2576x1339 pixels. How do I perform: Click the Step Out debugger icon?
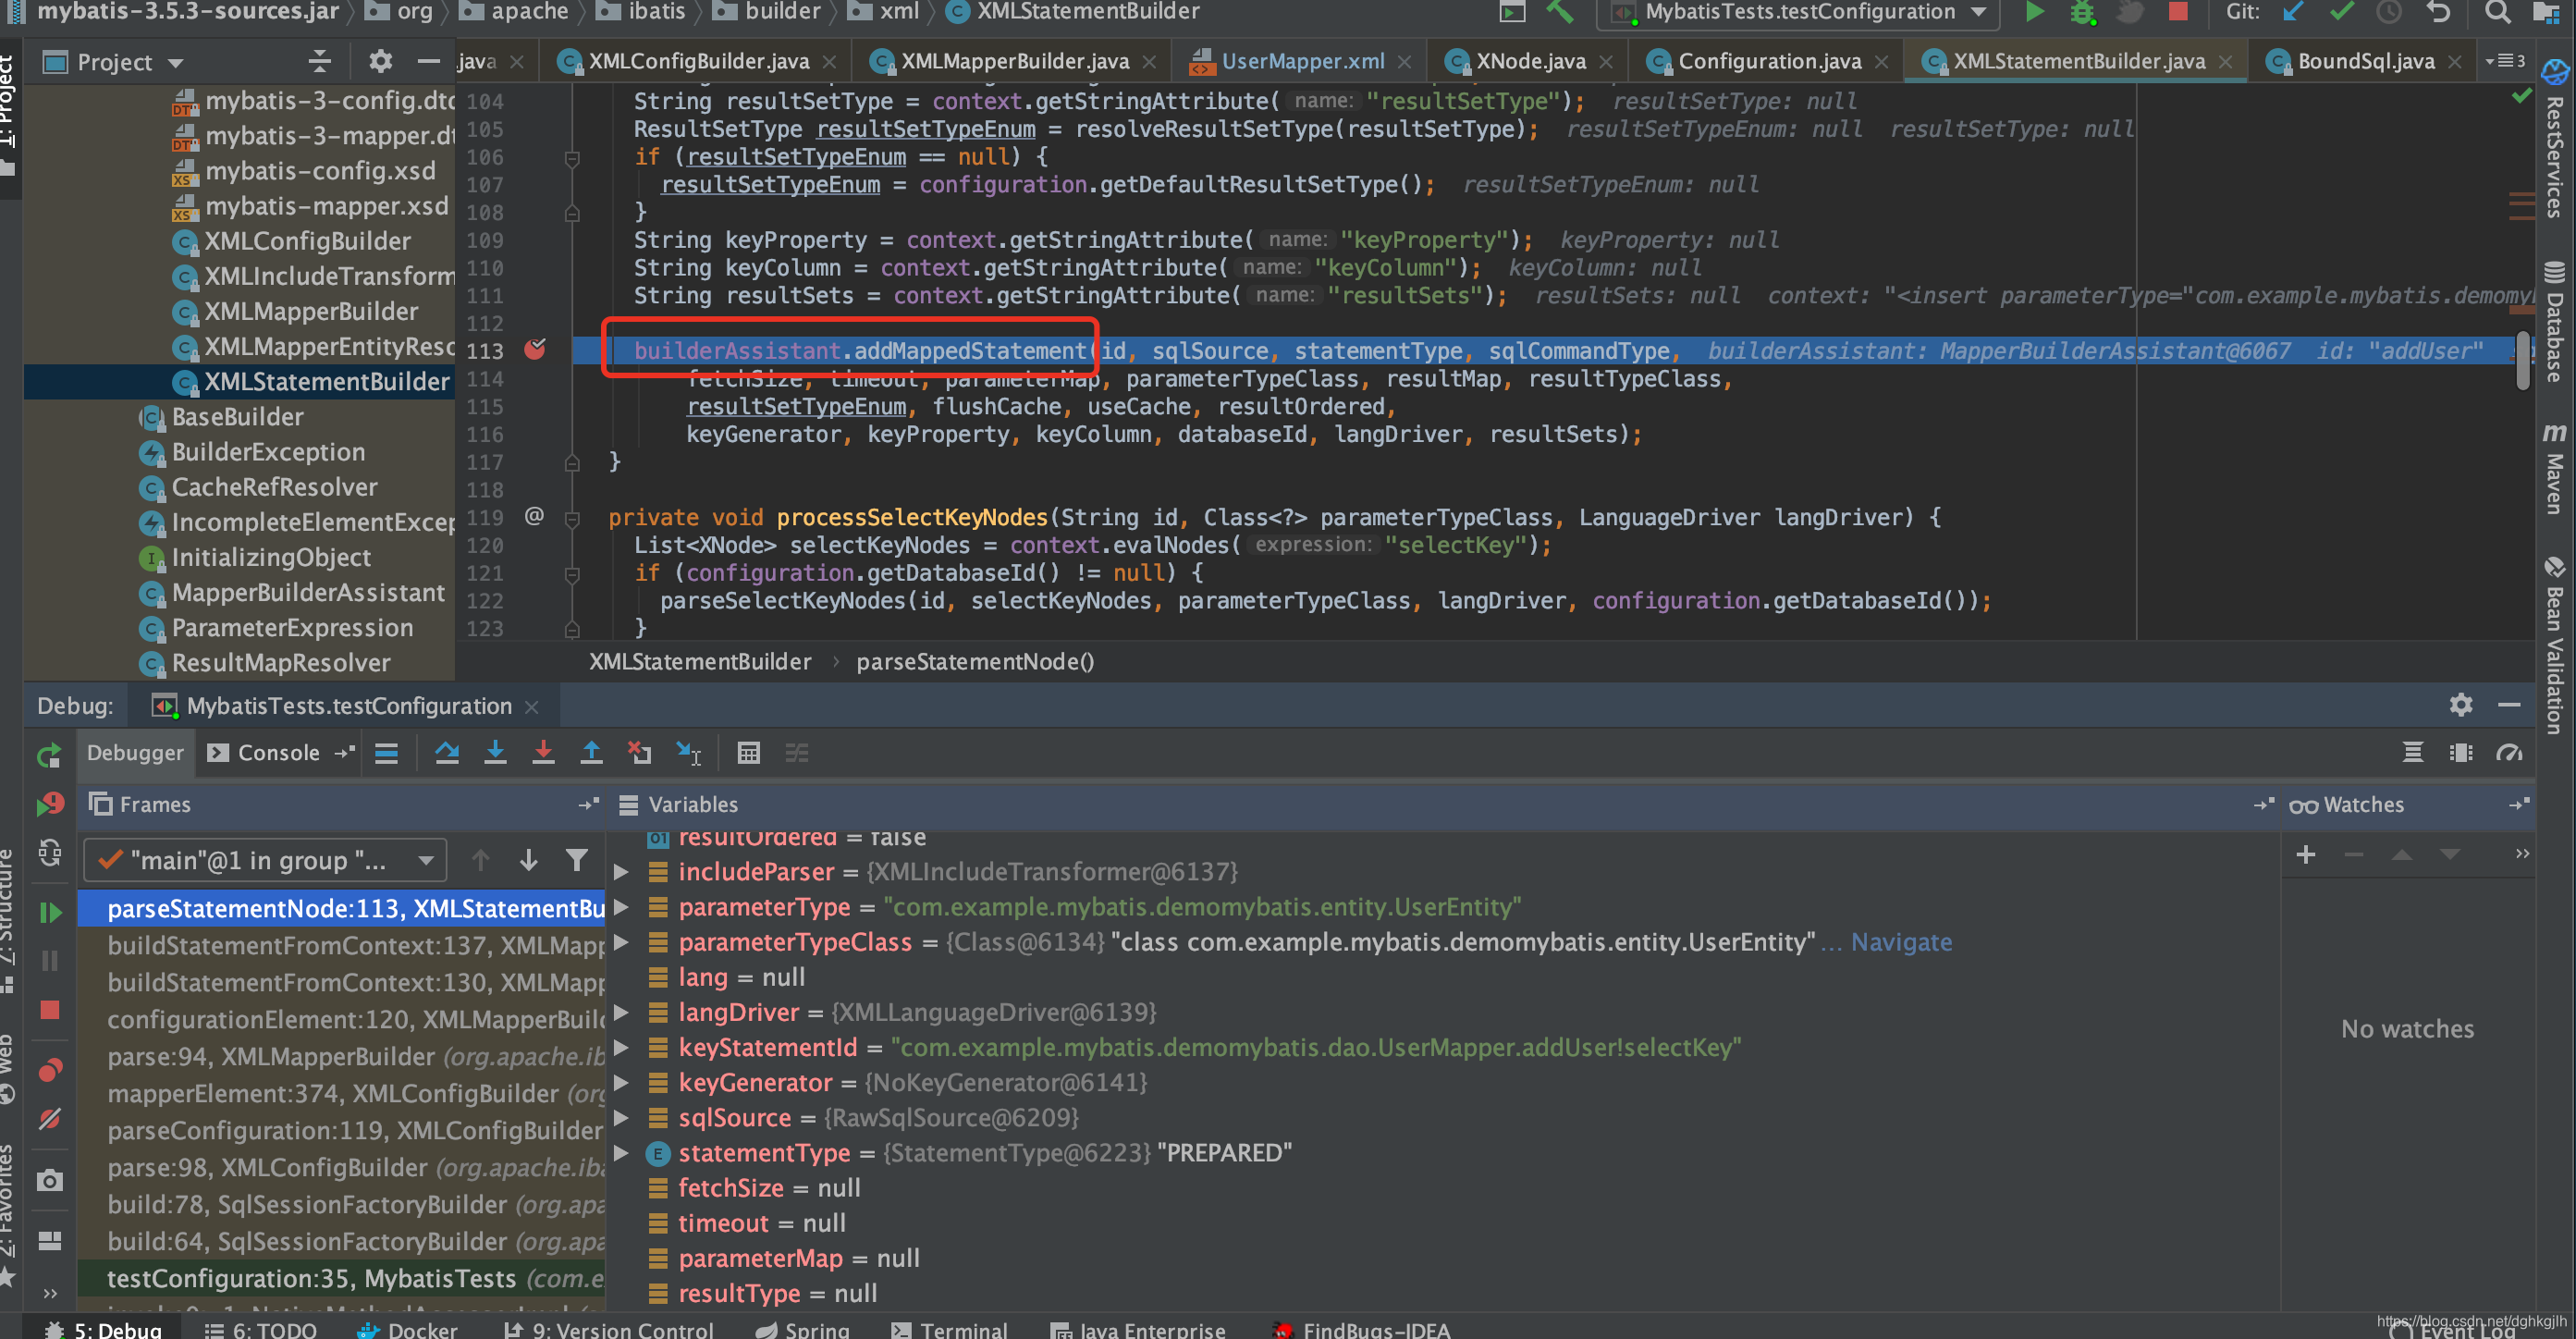coord(591,753)
